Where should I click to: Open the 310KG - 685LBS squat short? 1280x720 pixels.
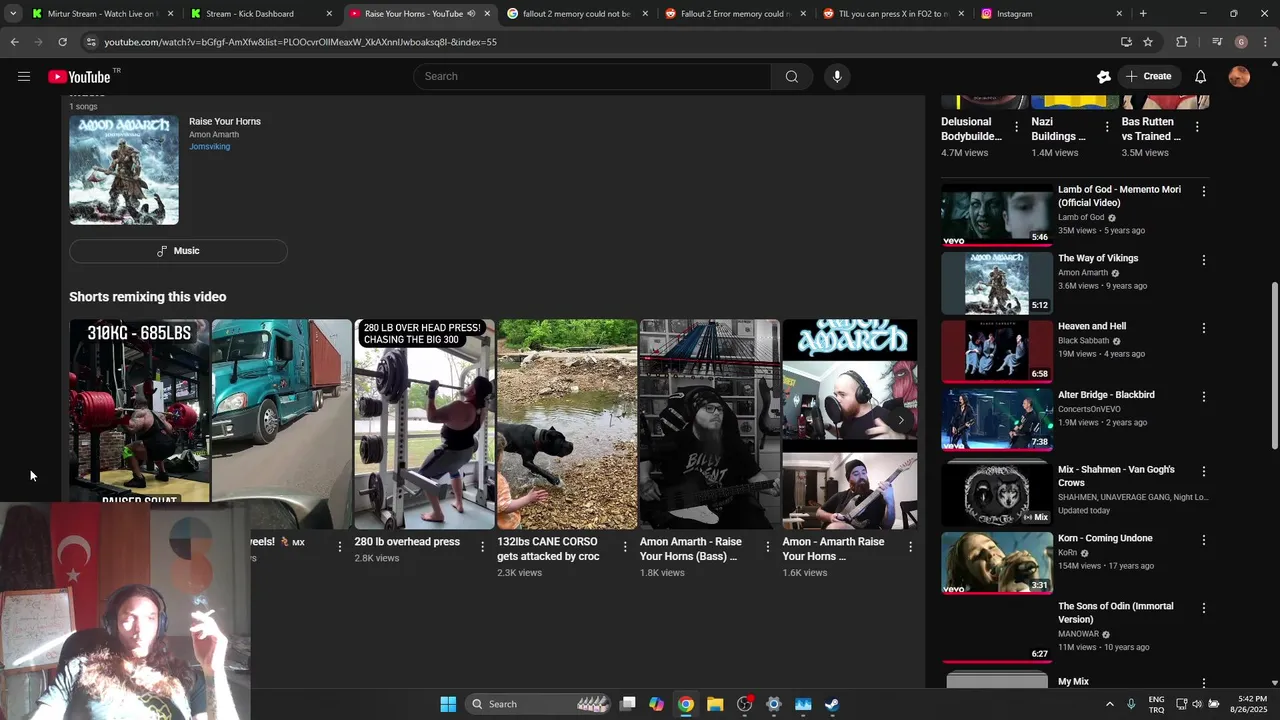point(139,410)
